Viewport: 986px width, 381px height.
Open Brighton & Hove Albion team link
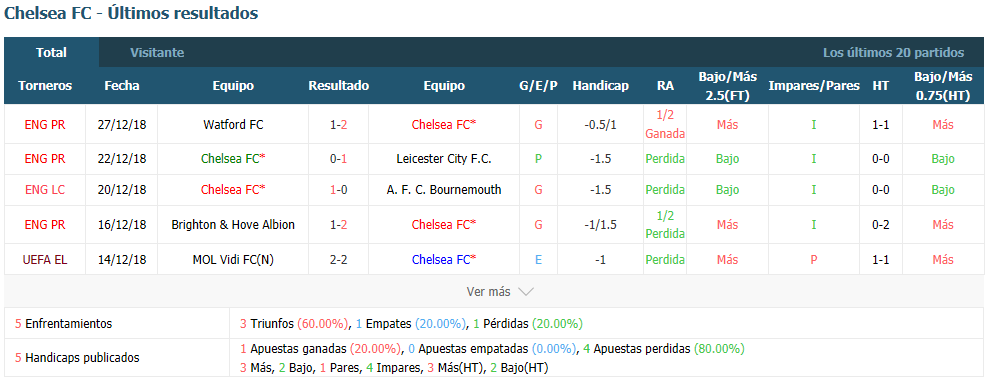(233, 224)
